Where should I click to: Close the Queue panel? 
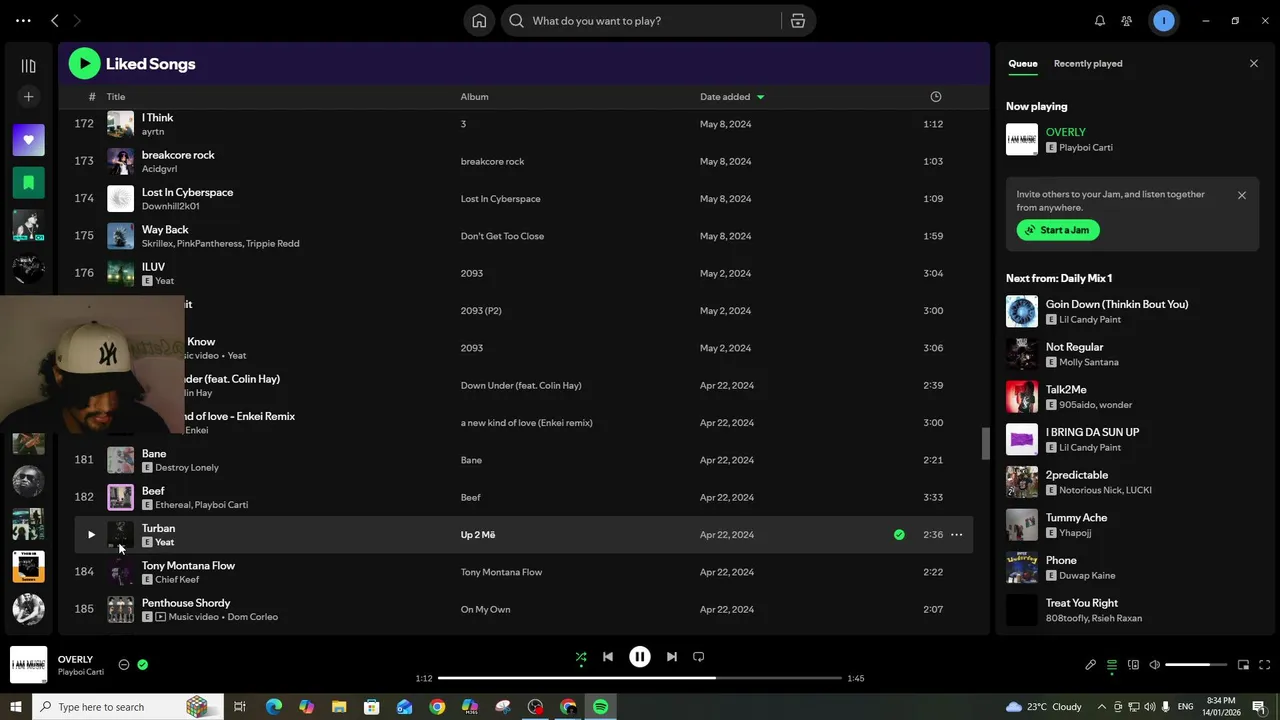coord(1254,64)
